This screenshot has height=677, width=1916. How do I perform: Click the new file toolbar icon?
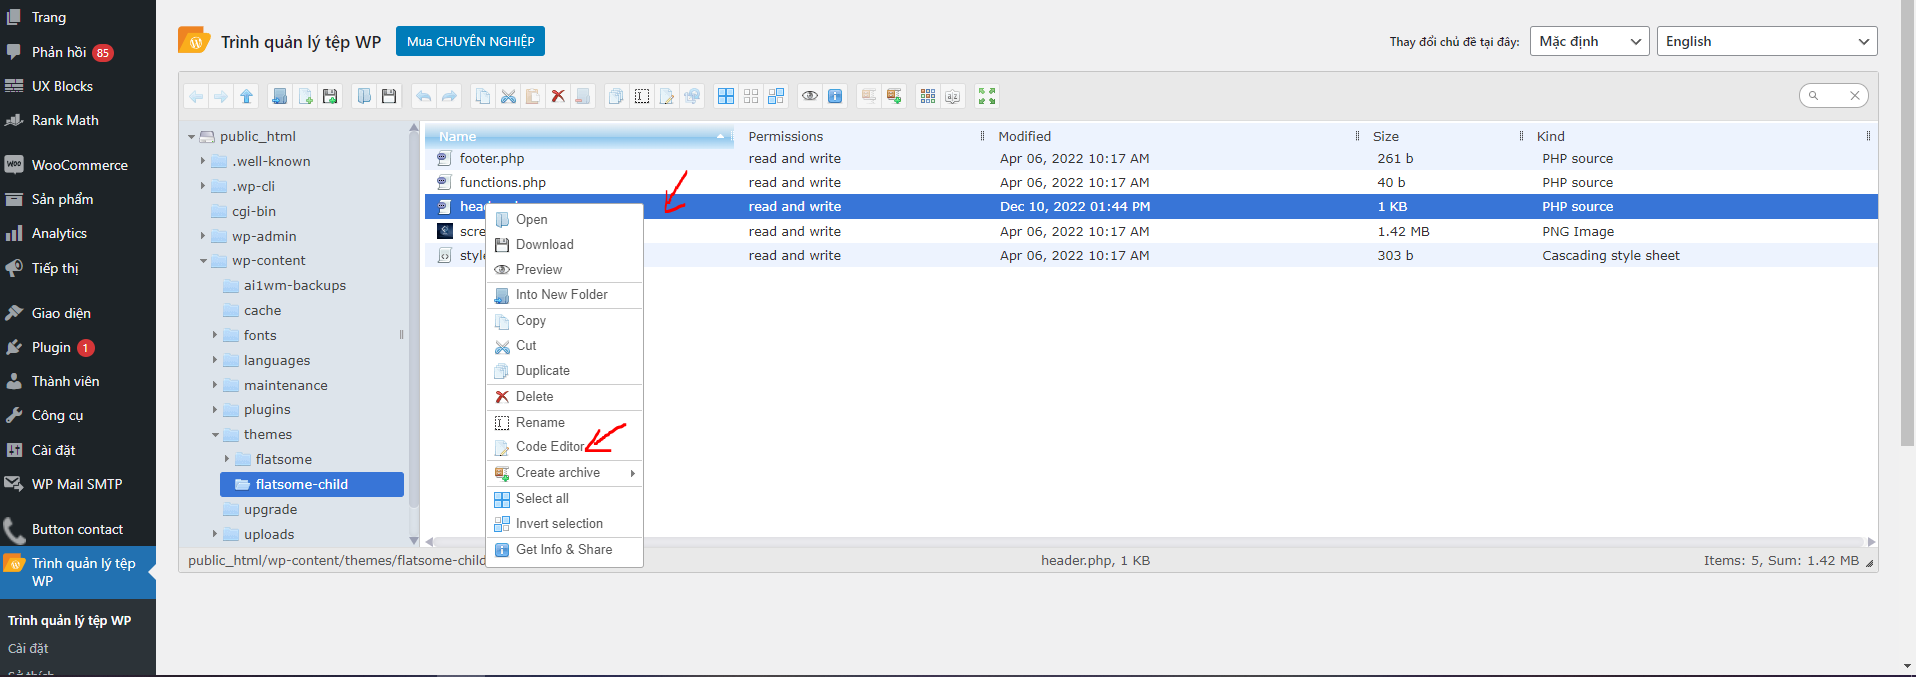tap(305, 96)
